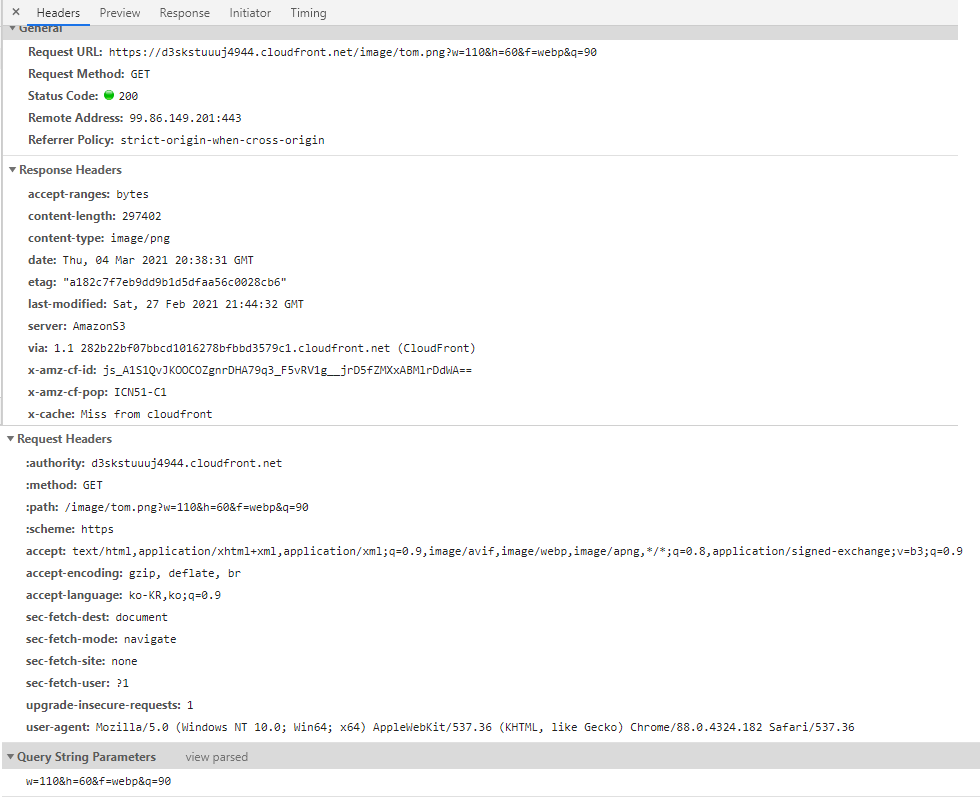Select the Remote Address 99.86.149.201:443

point(185,118)
